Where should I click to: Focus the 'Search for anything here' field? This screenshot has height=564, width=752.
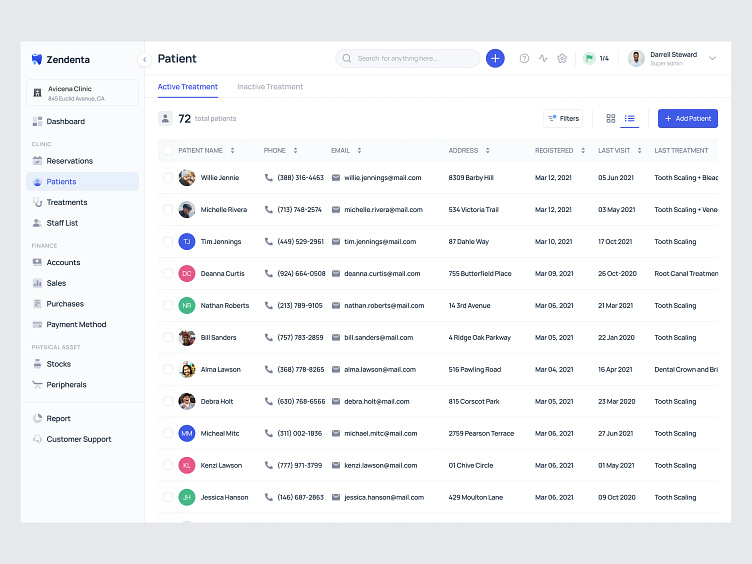click(408, 59)
